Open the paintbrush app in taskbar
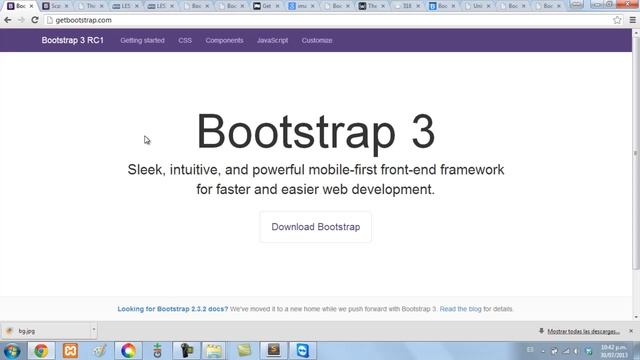This screenshot has width=640, height=360. click(x=99, y=351)
